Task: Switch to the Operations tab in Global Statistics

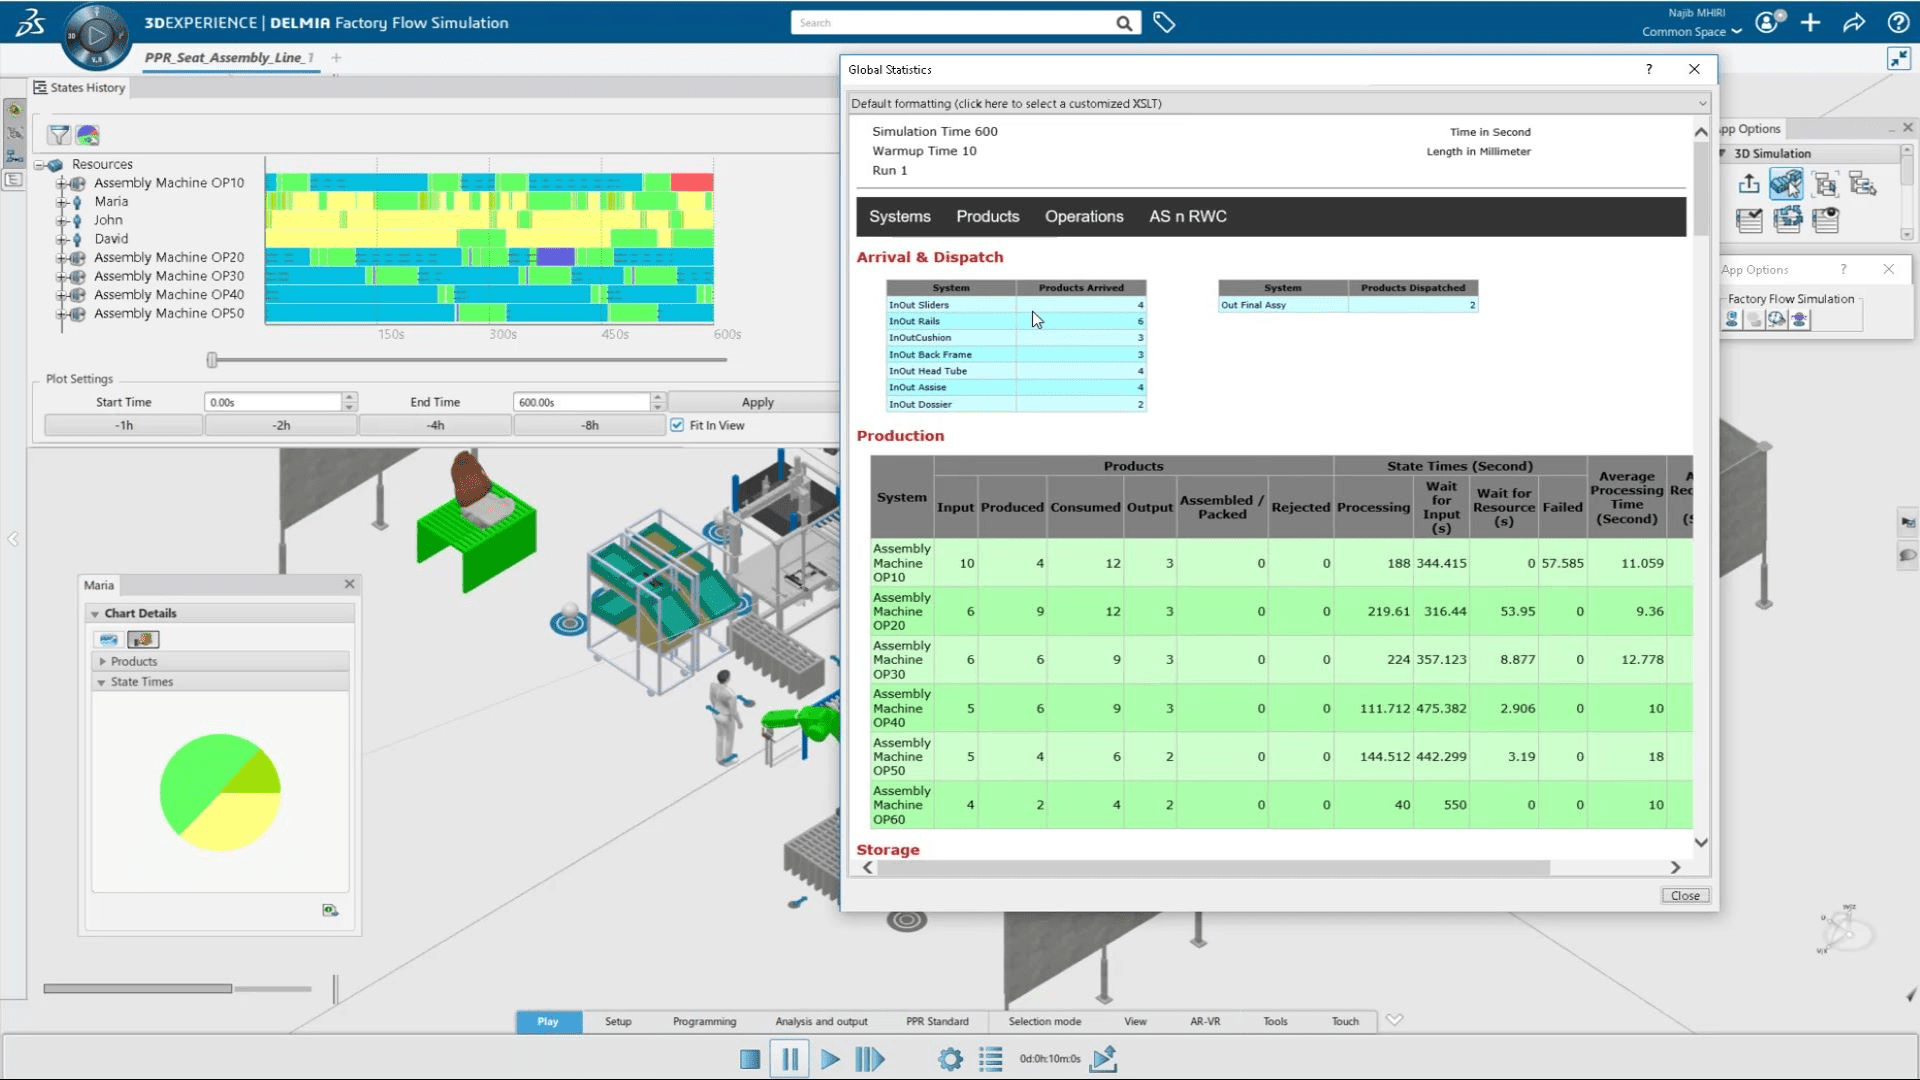Action: coord(1084,216)
